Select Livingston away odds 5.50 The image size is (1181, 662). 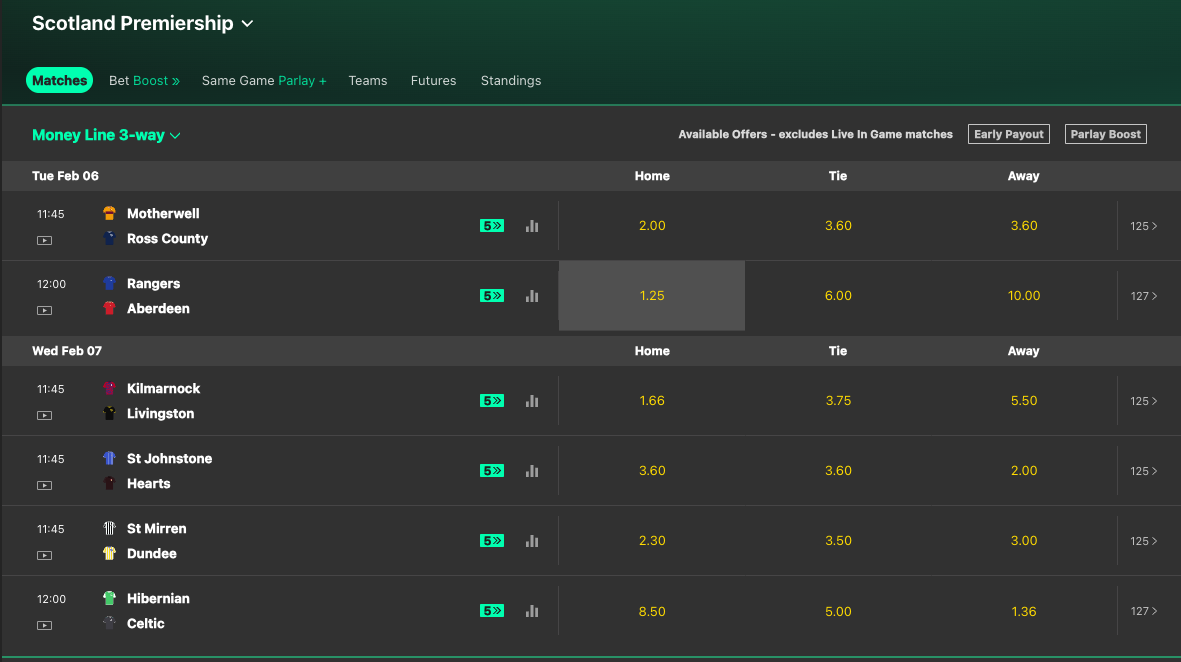point(1024,401)
